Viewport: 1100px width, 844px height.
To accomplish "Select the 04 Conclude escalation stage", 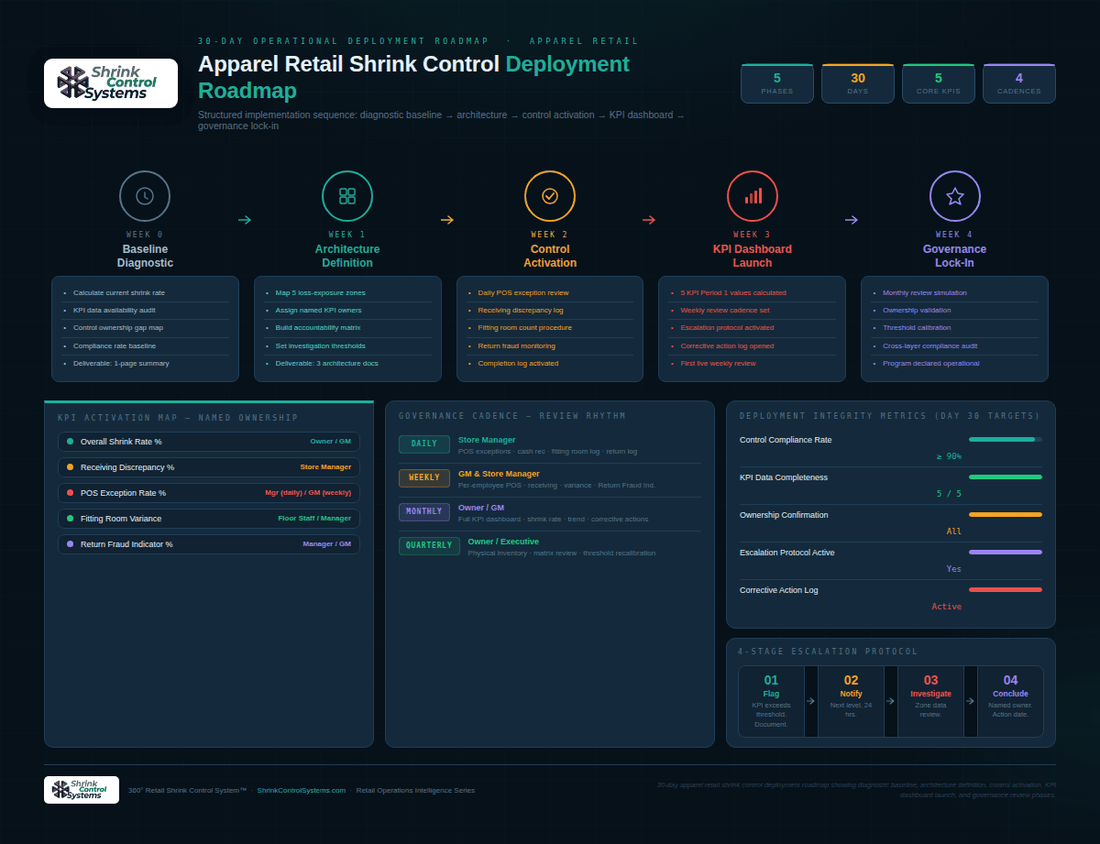I will 1010,701.
